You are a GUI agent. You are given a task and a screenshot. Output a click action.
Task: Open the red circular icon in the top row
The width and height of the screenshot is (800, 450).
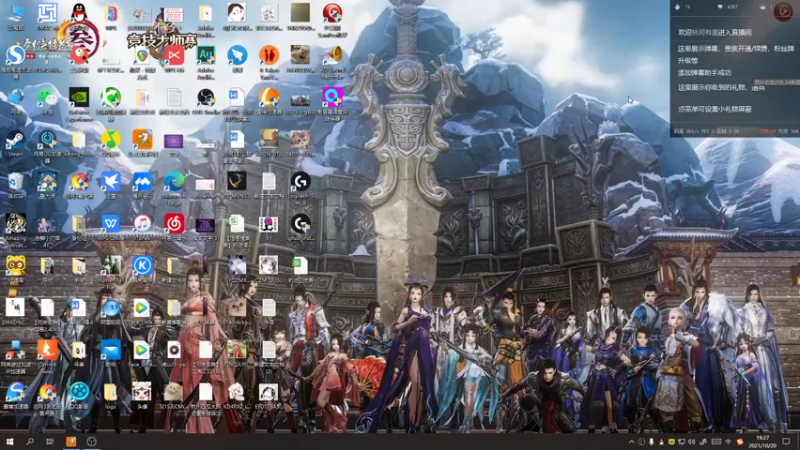coord(333,14)
